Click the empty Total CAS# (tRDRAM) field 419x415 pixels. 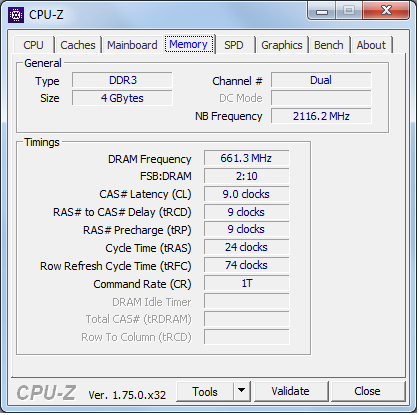pos(246,319)
